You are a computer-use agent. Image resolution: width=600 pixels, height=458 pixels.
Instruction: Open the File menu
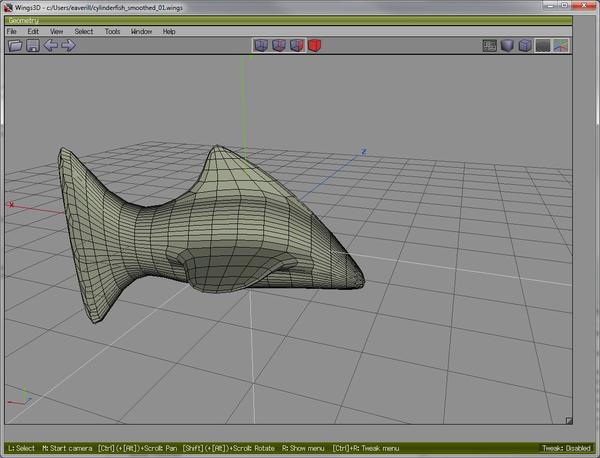click(x=11, y=31)
